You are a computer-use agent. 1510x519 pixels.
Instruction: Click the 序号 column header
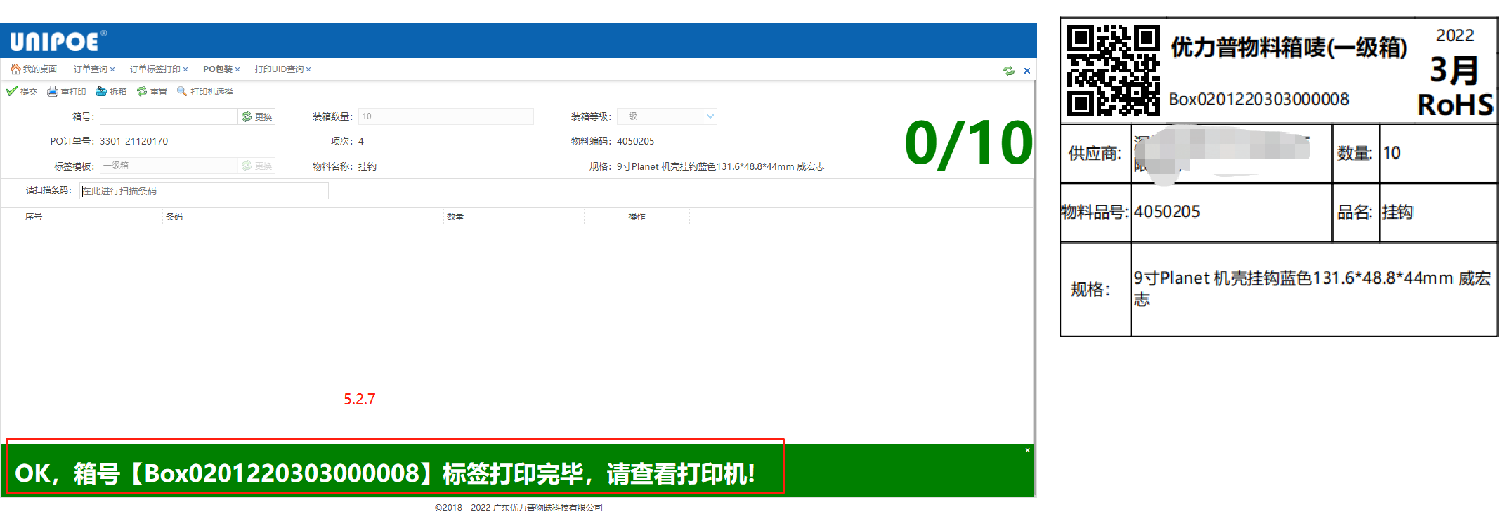click(33, 216)
